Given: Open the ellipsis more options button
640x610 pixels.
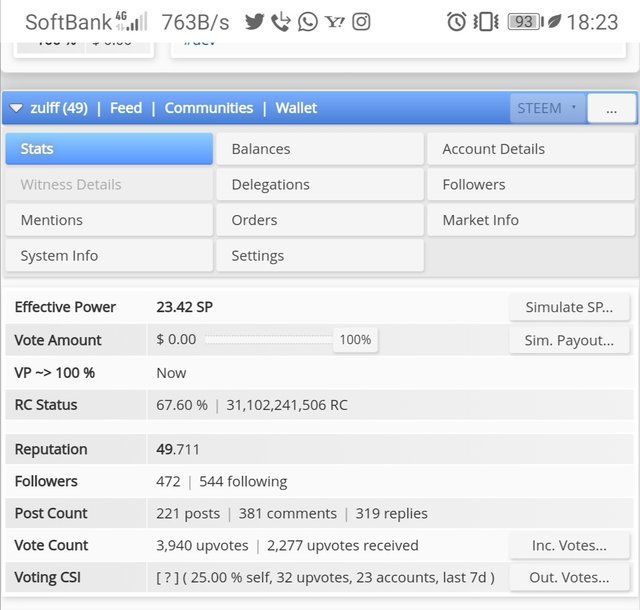Looking at the screenshot, I should (x=611, y=109).
